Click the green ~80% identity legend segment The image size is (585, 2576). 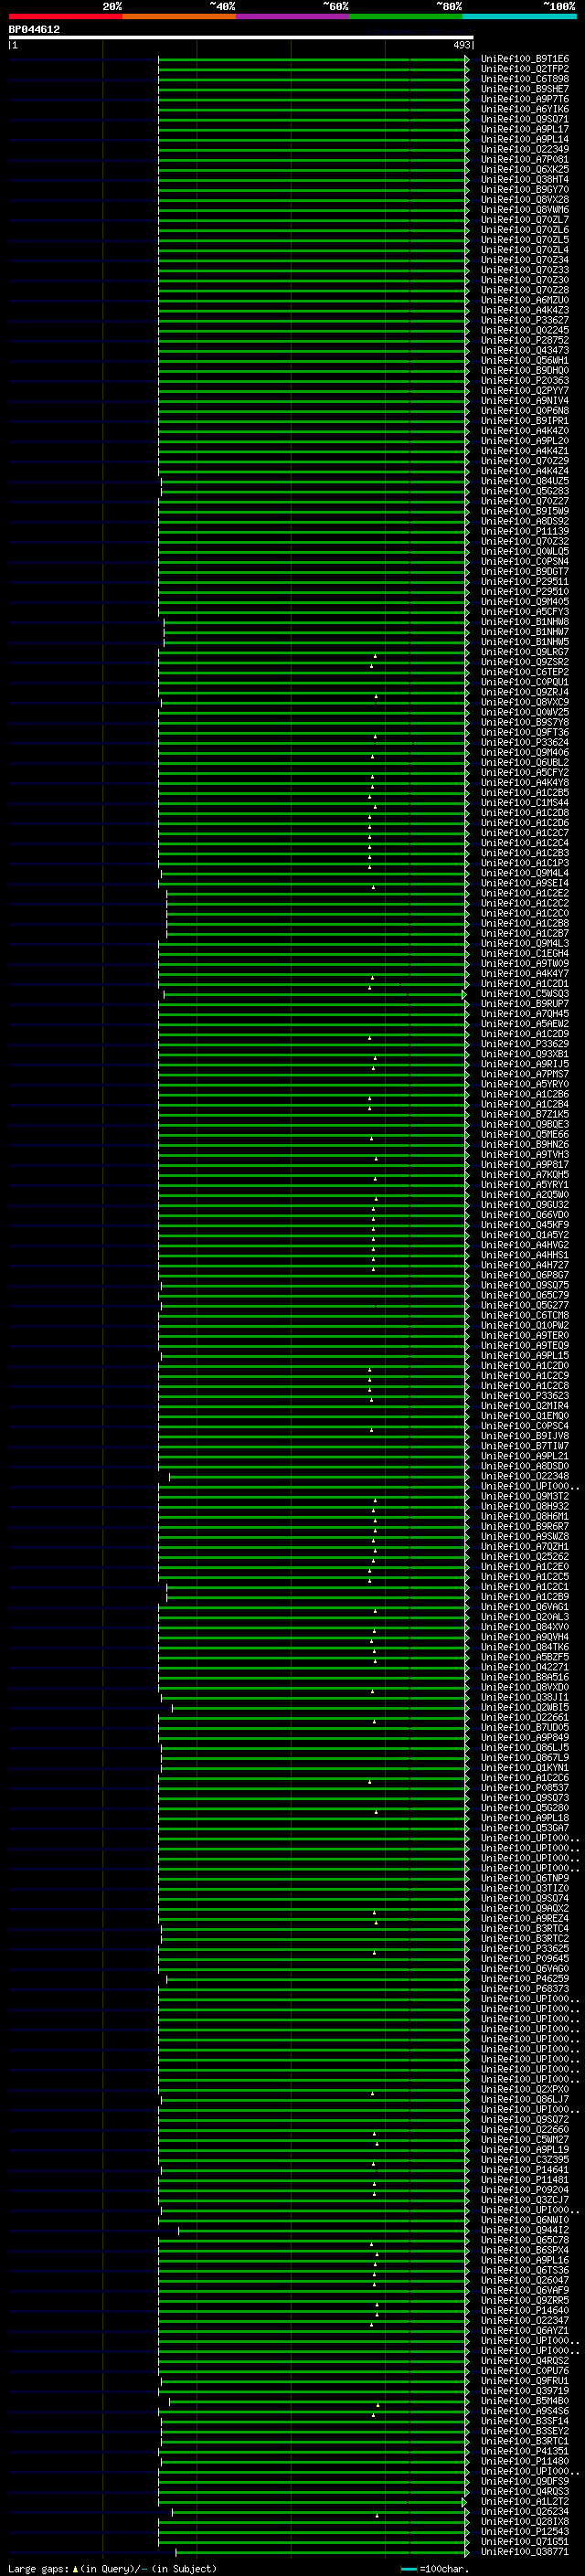click(406, 16)
